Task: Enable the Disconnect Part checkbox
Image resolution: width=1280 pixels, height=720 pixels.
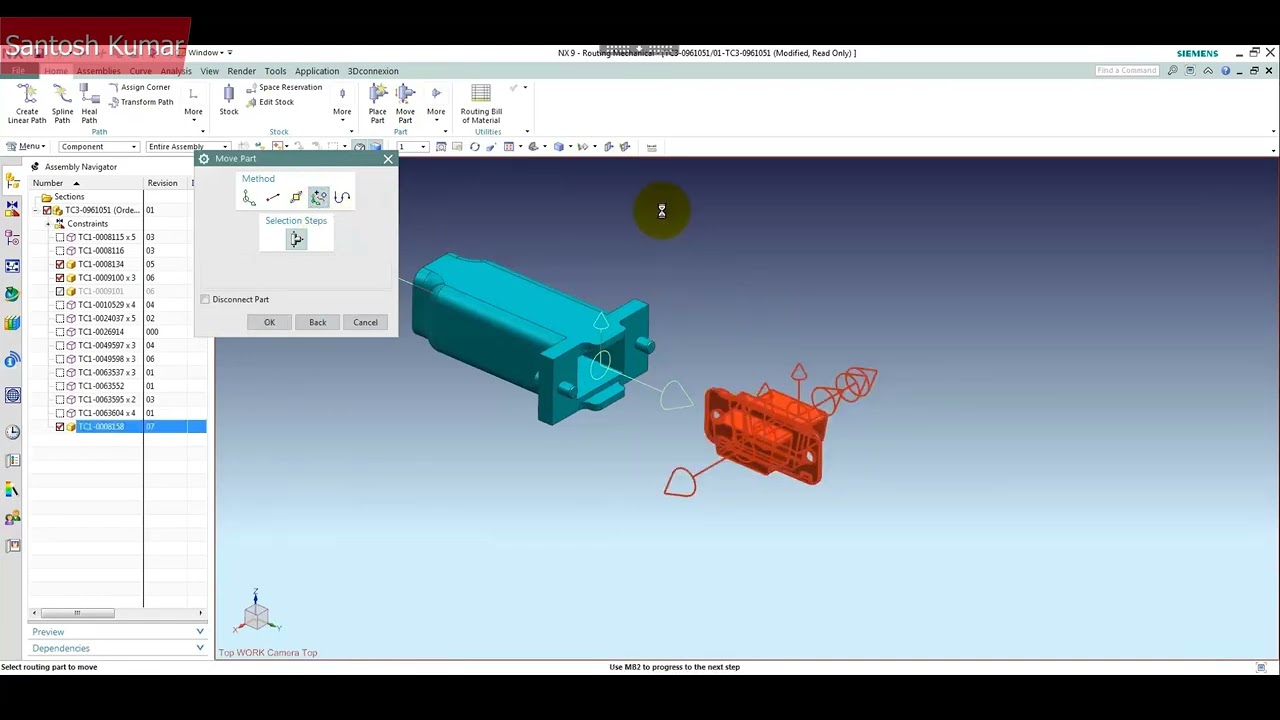Action: point(205,299)
